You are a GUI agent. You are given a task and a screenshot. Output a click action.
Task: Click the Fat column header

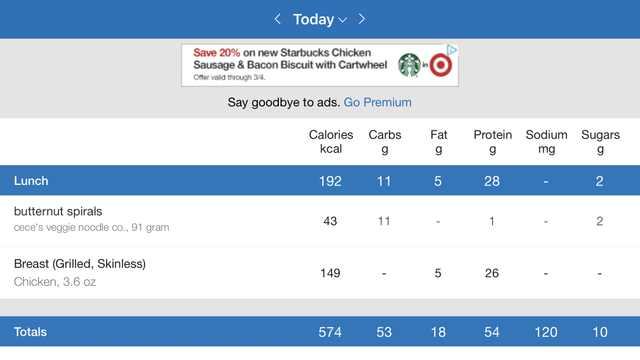tap(438, 142)
